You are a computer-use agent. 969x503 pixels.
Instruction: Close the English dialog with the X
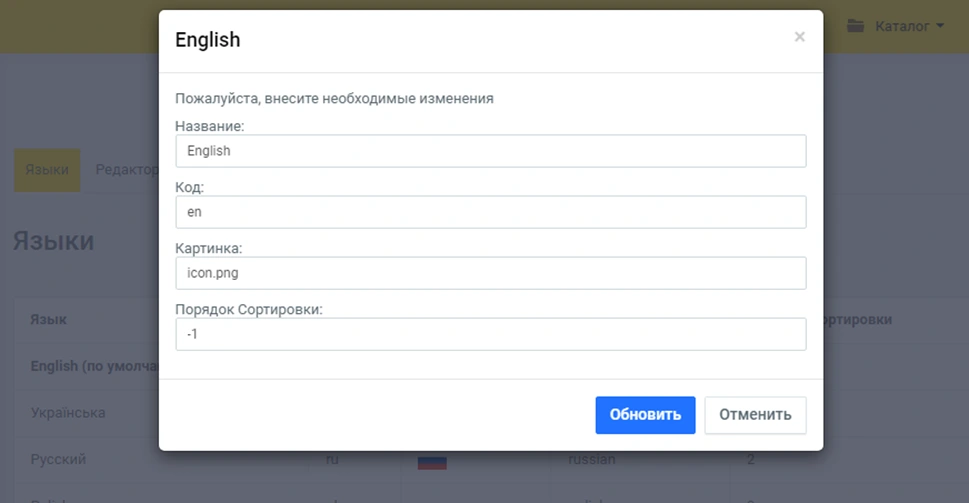click(799, 38)
